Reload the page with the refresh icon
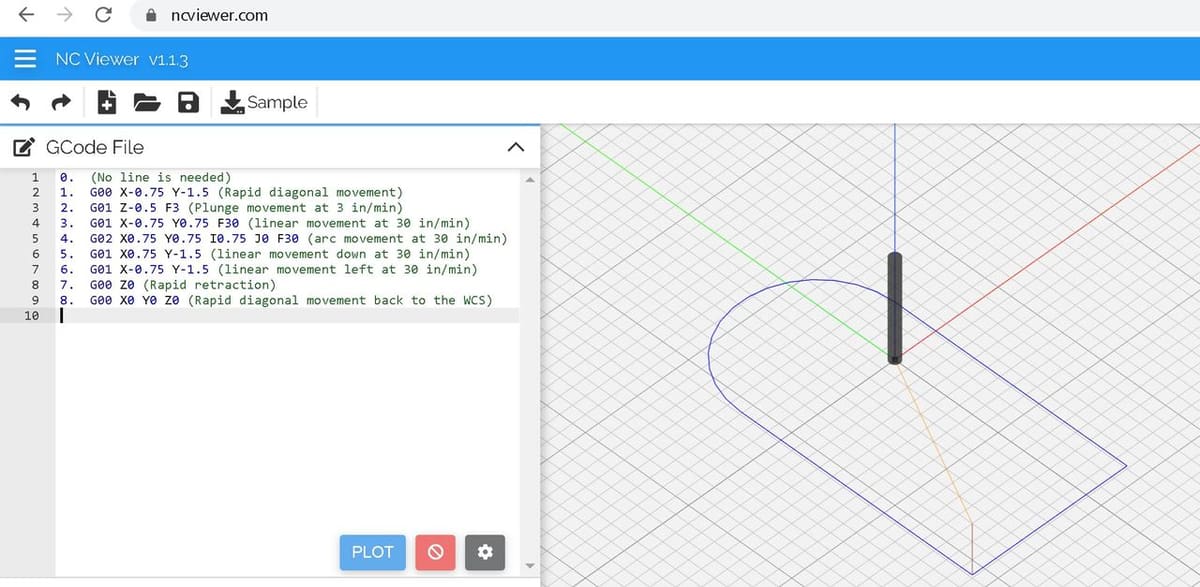Image resolution: width=1200 pixels, height=587 pixels. [103, 16]
